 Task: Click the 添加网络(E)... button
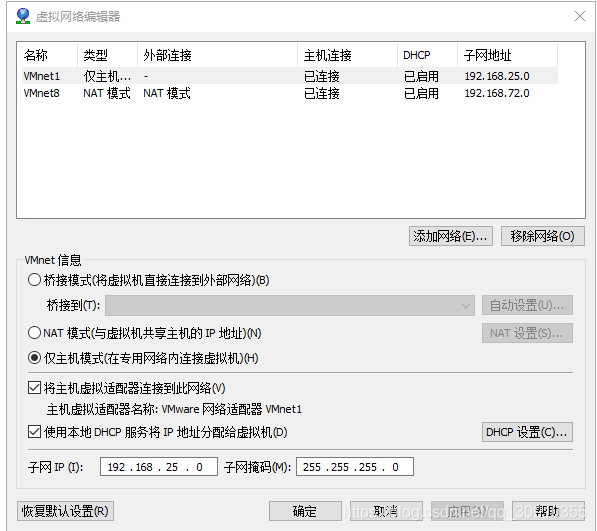[x=451, y=236]
